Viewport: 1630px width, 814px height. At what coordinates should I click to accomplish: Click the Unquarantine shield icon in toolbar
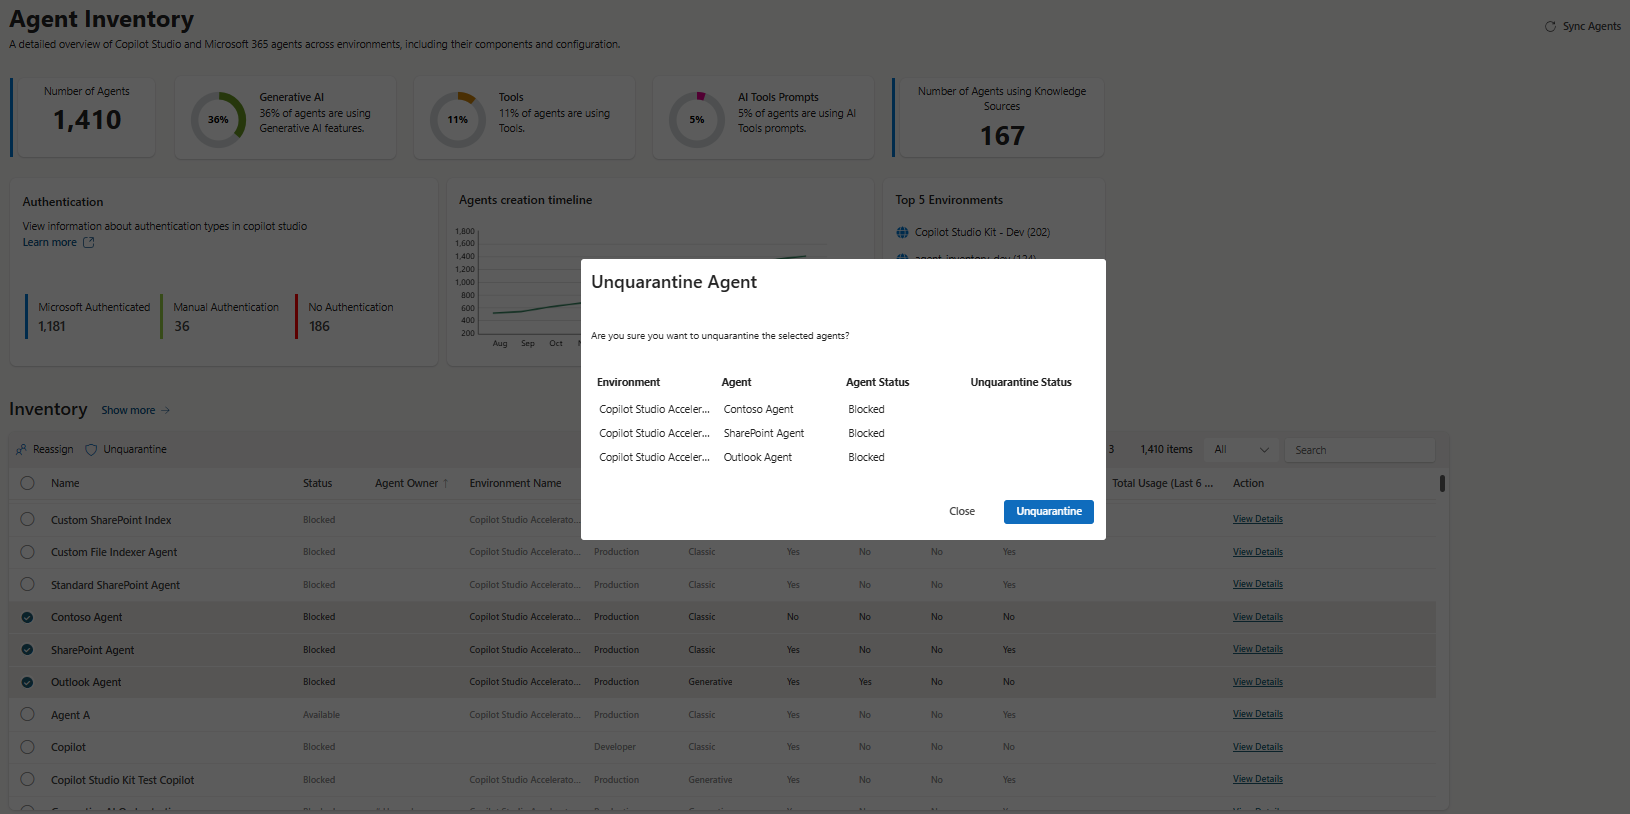91,450
